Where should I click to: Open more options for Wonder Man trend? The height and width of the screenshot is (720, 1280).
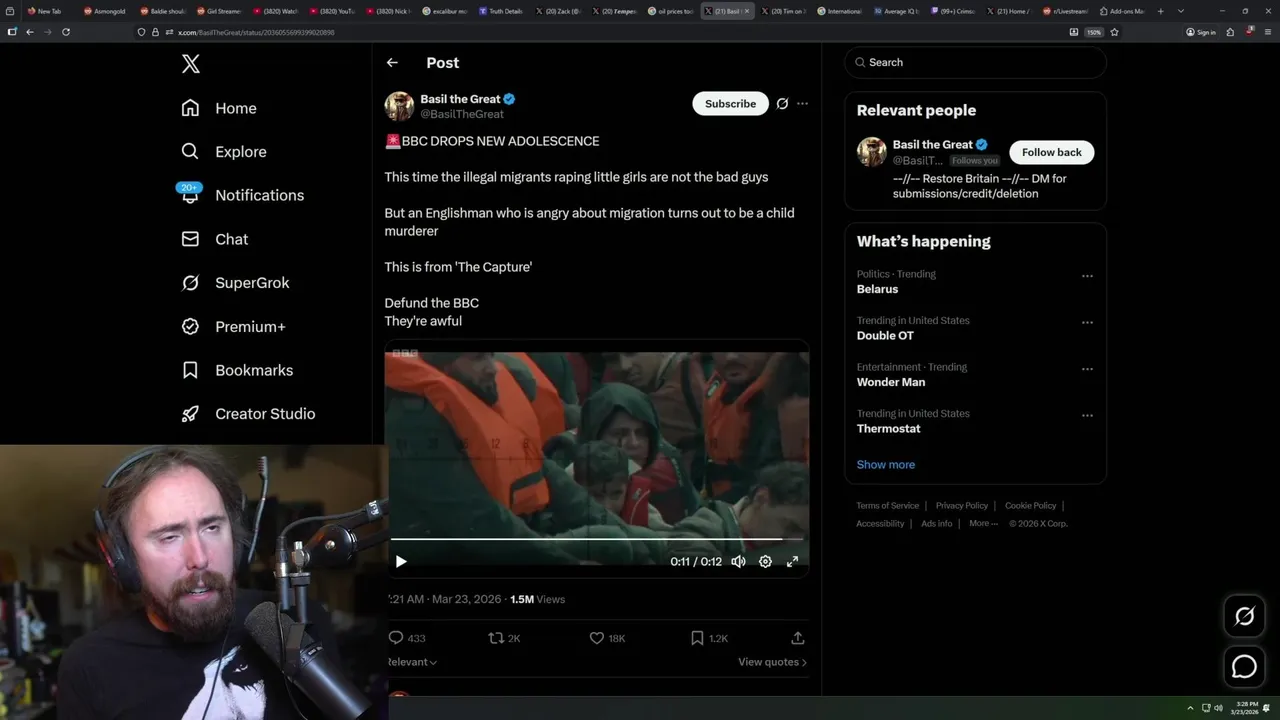tap(1087, 369)
